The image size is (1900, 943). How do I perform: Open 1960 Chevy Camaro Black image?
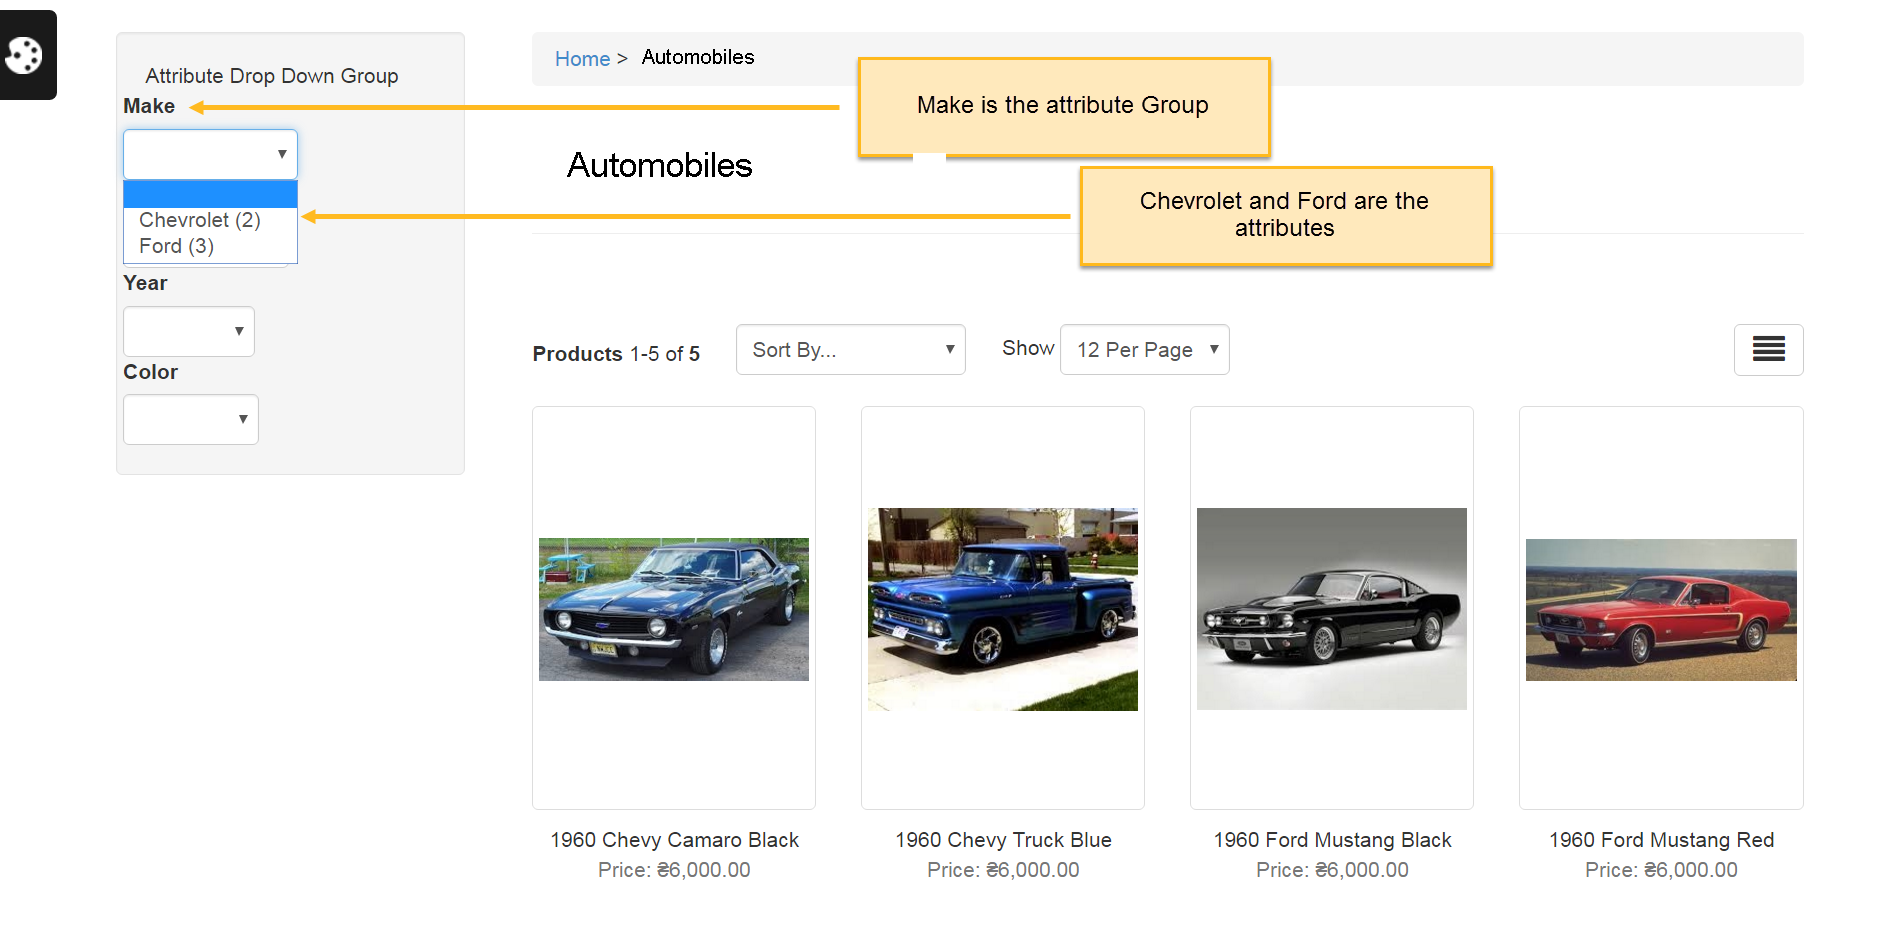point(674,609)
